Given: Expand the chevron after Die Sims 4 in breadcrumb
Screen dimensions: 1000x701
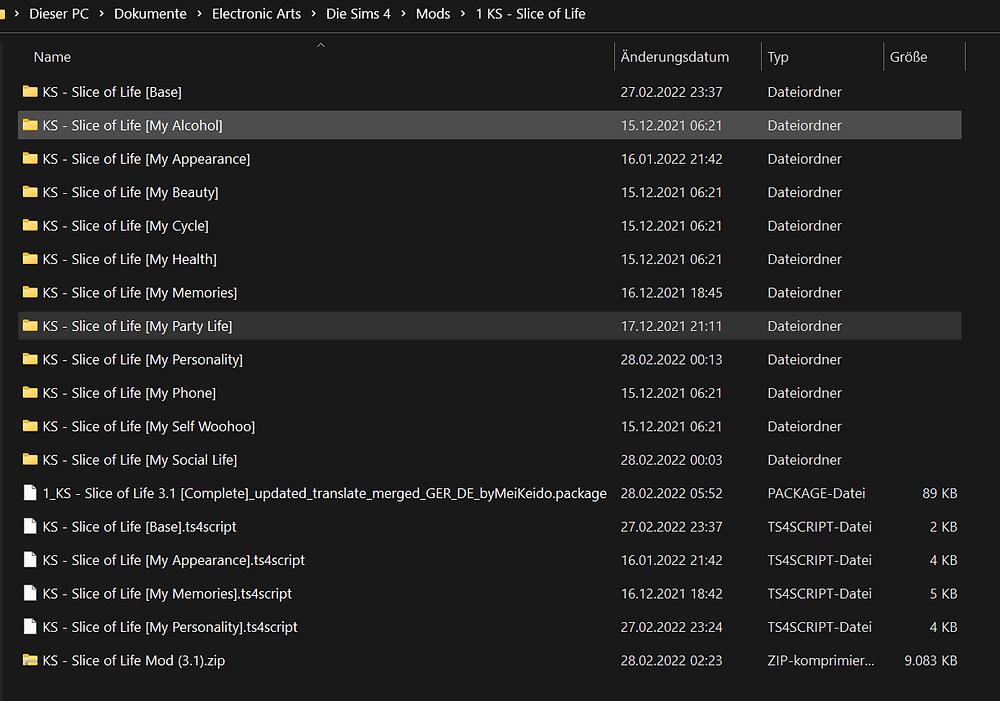Looking at the screenshot, I should [x=403, y=13].
